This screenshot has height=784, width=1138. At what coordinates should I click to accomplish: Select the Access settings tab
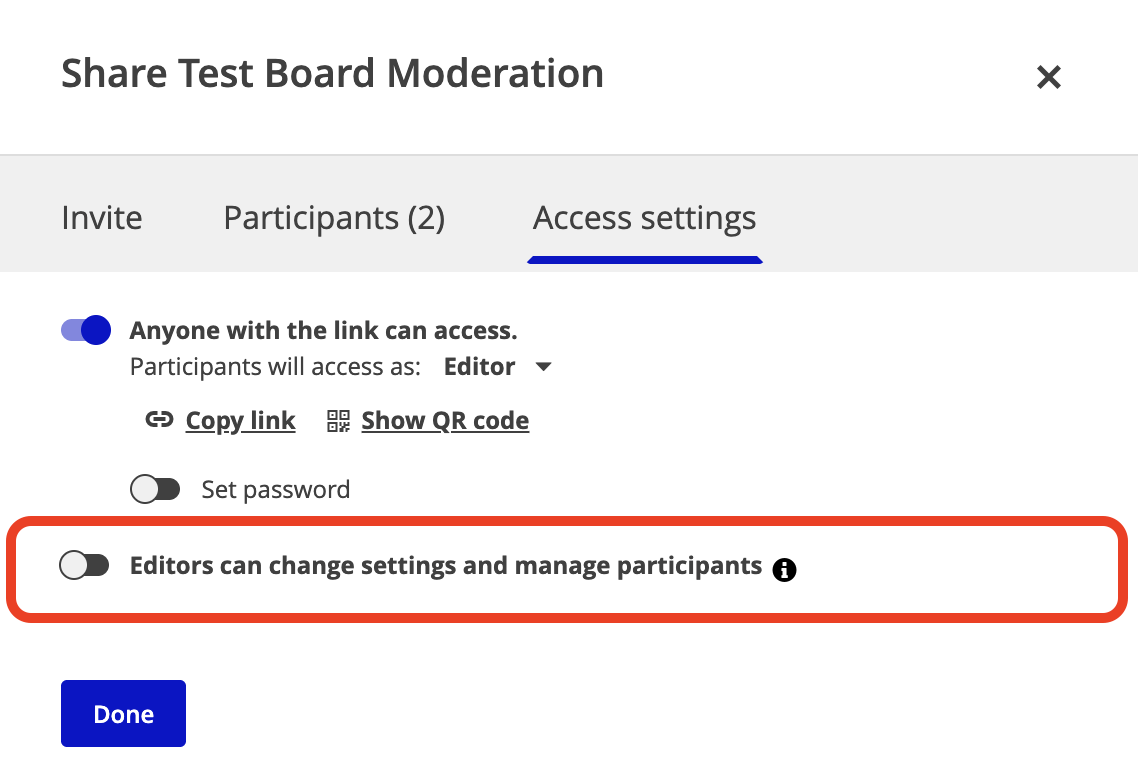click(x=644, y=218)
